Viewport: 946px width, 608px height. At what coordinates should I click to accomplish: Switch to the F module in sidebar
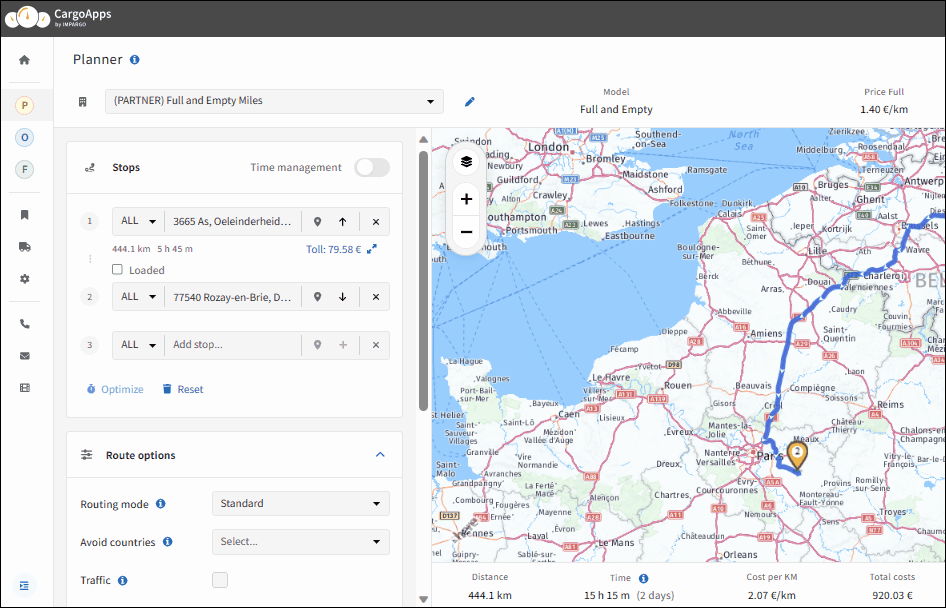pos(25,169)
